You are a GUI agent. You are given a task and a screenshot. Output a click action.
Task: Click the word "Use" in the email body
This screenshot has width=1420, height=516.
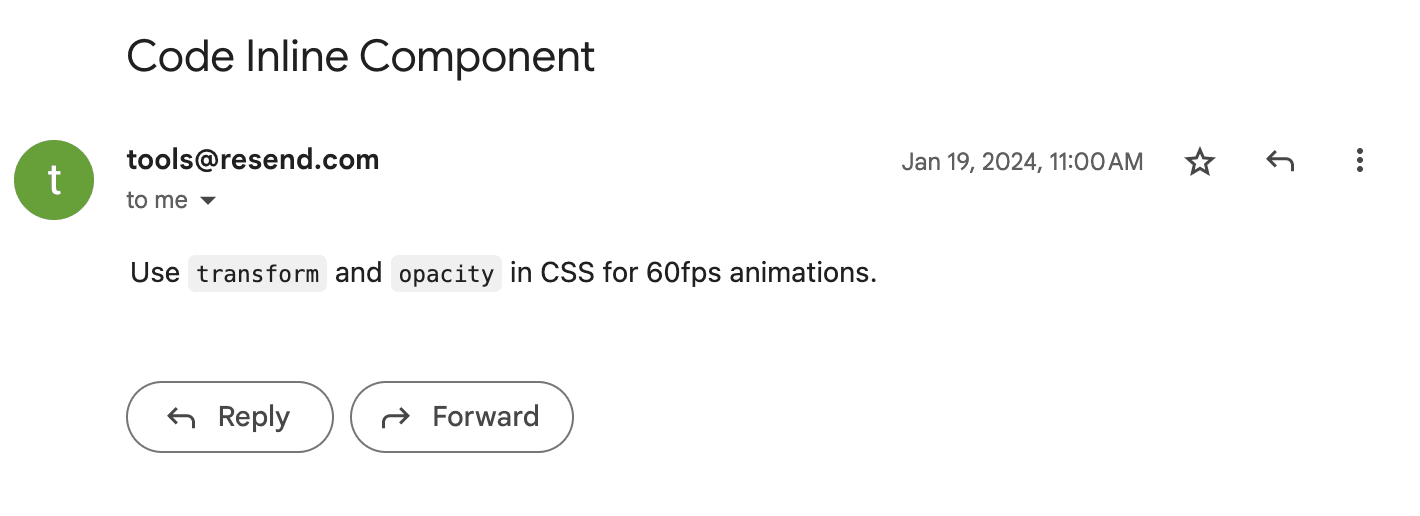[155, 273]
